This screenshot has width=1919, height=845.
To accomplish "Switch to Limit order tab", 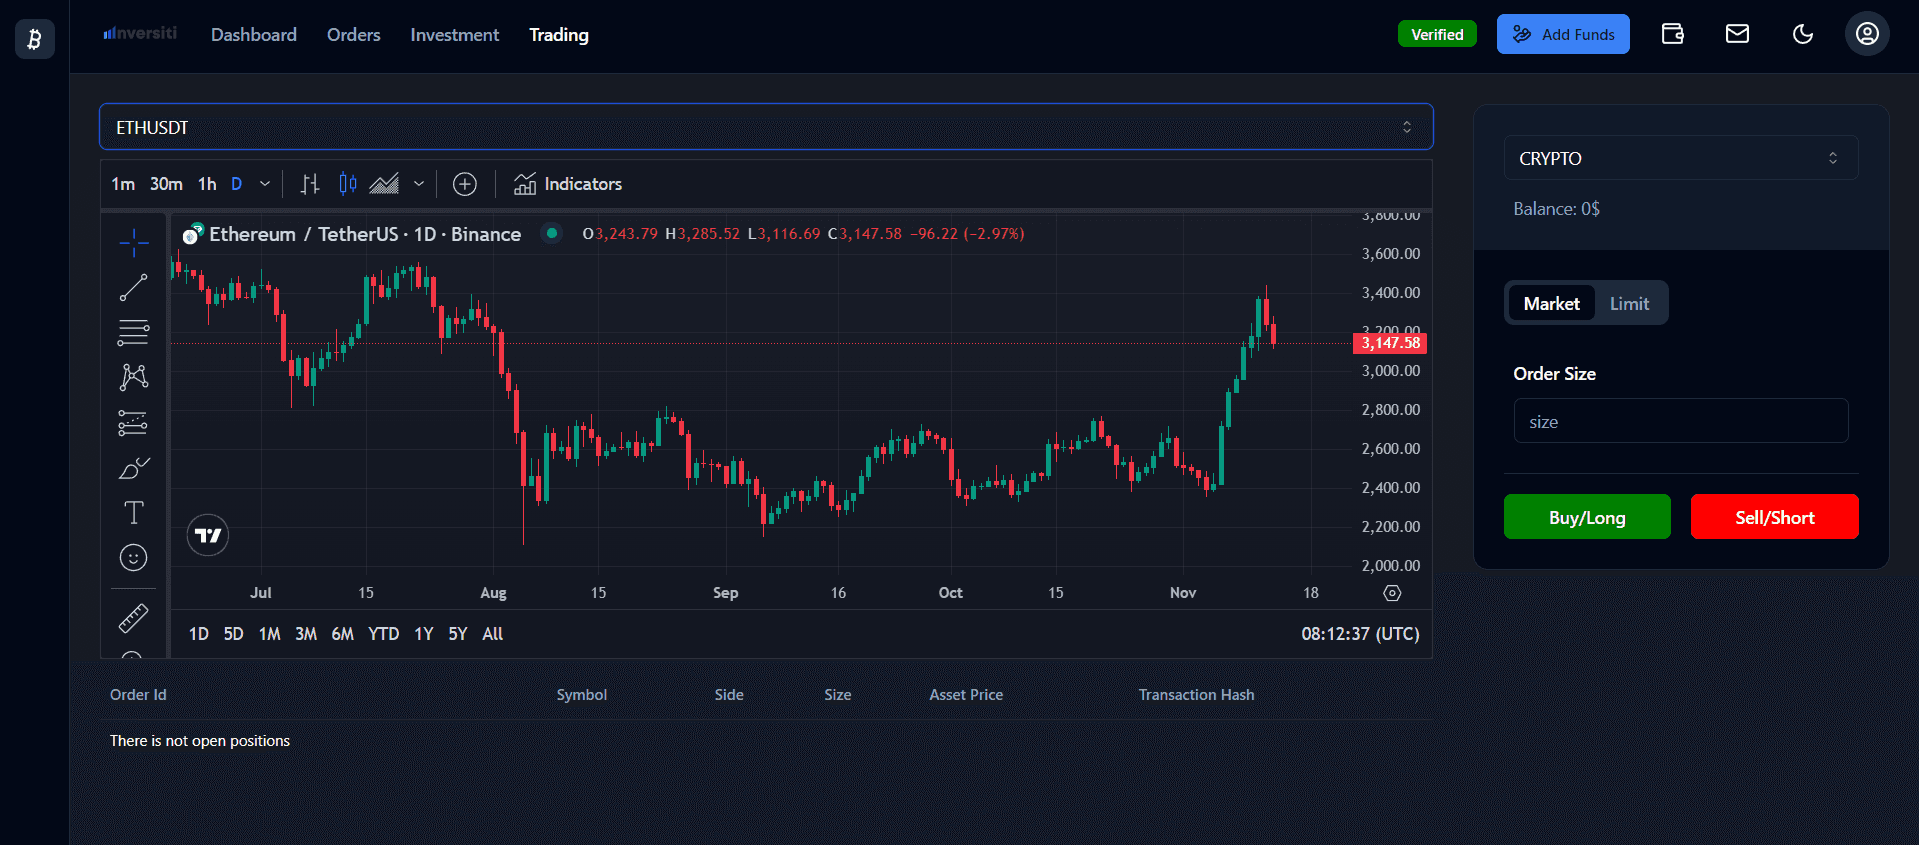I will coord(1630,304).
